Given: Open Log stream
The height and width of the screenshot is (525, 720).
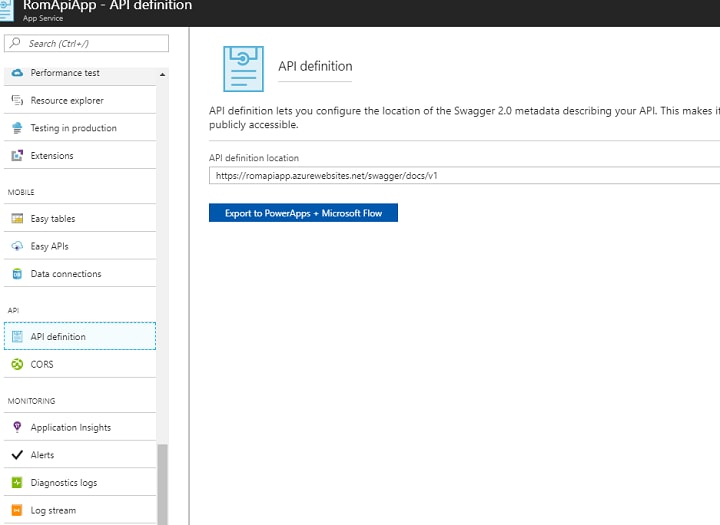Looking at the screenshot, I should tap(80, 510).
